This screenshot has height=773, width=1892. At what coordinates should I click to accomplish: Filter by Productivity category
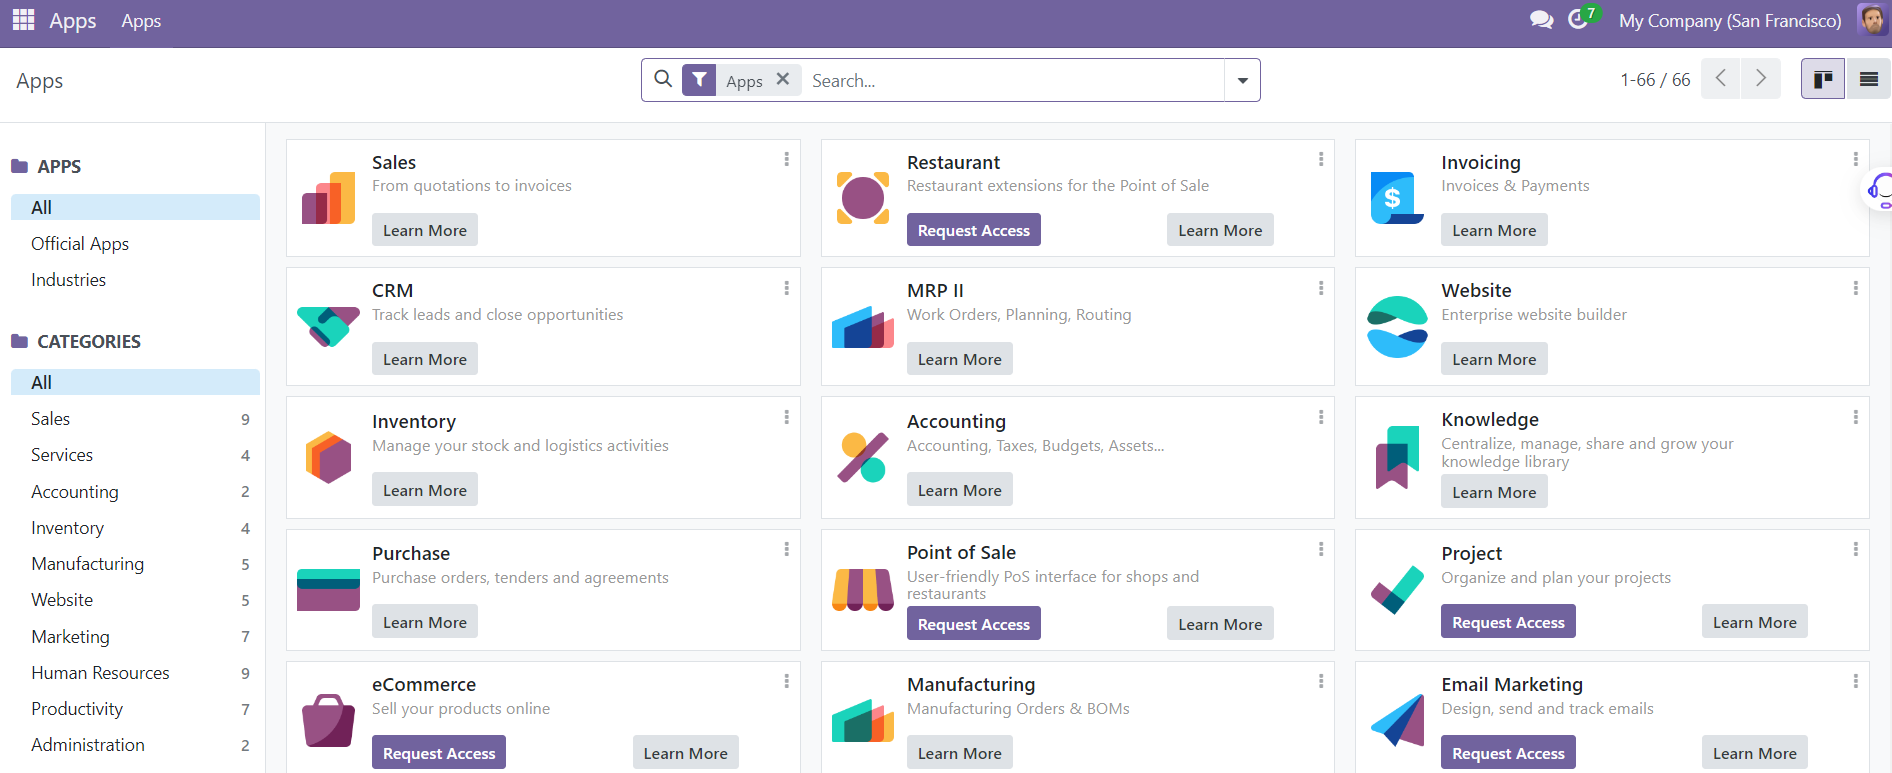coord(135,709)
